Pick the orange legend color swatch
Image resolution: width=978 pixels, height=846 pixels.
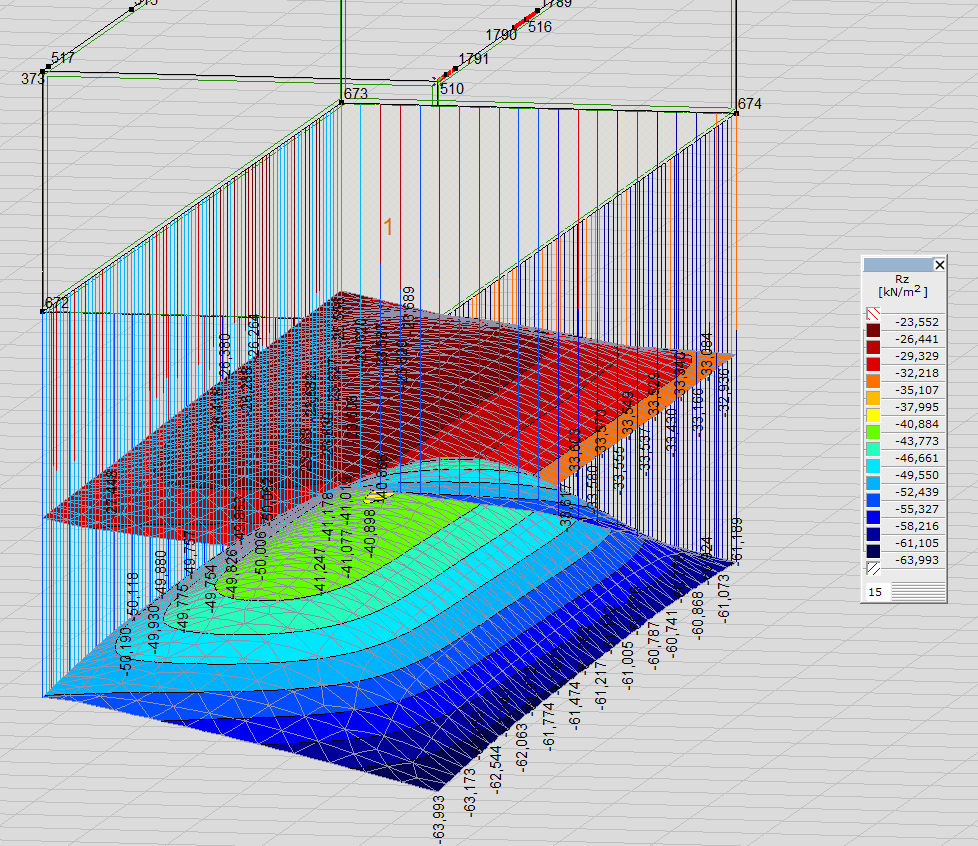pos(873,381)
